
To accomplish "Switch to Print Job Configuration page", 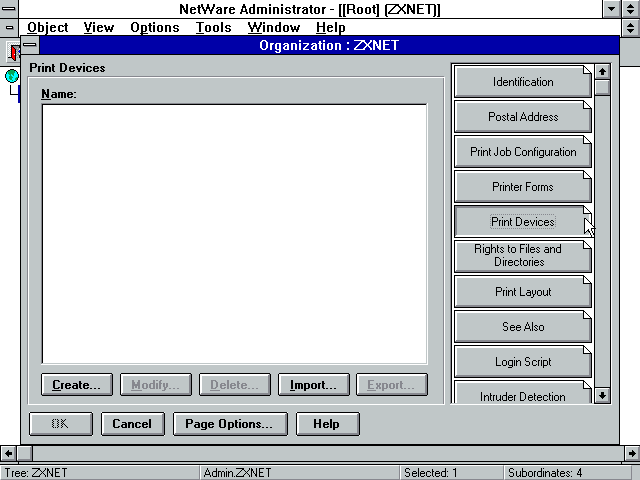I will (x=522, y=152).
